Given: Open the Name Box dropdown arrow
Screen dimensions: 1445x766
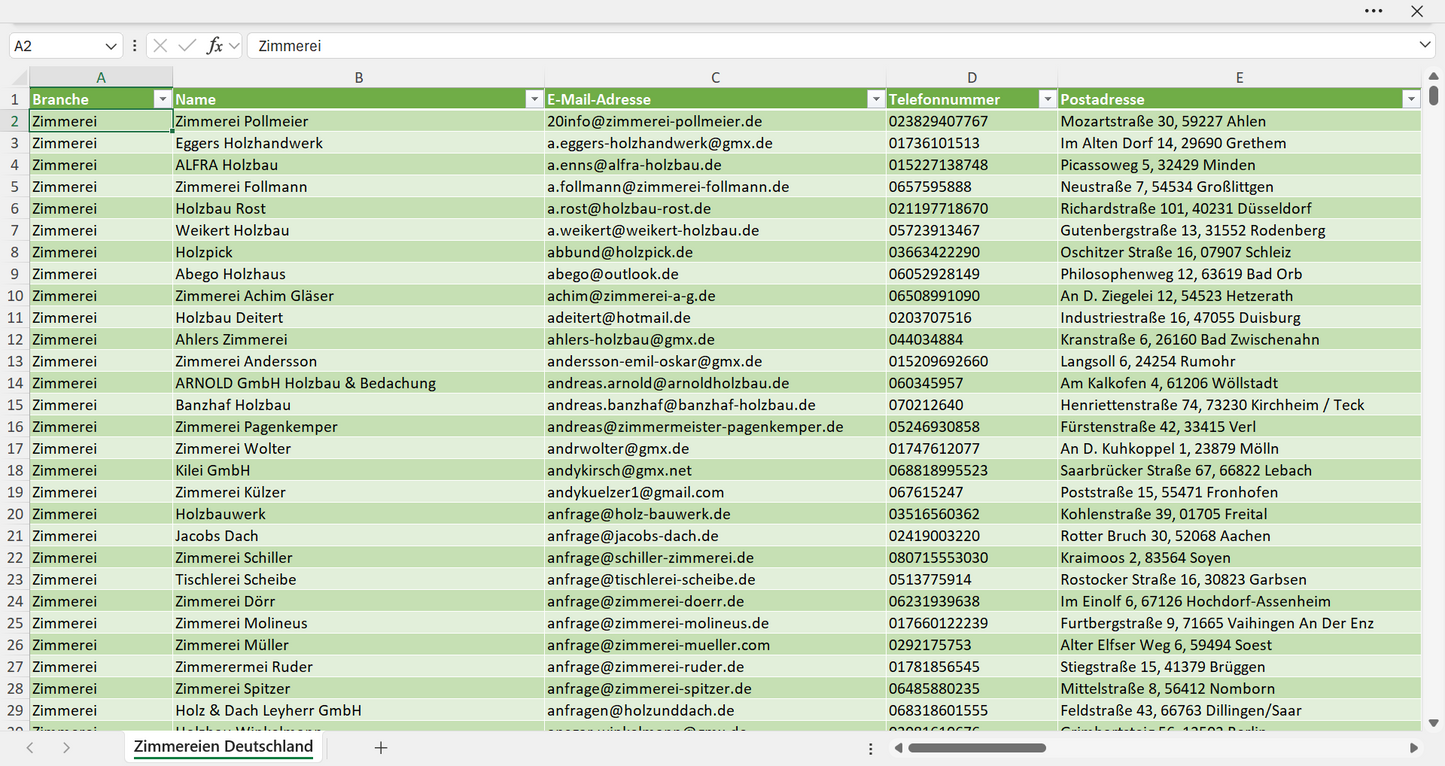Looking at the screenshot, I should [x=111, y=46].
